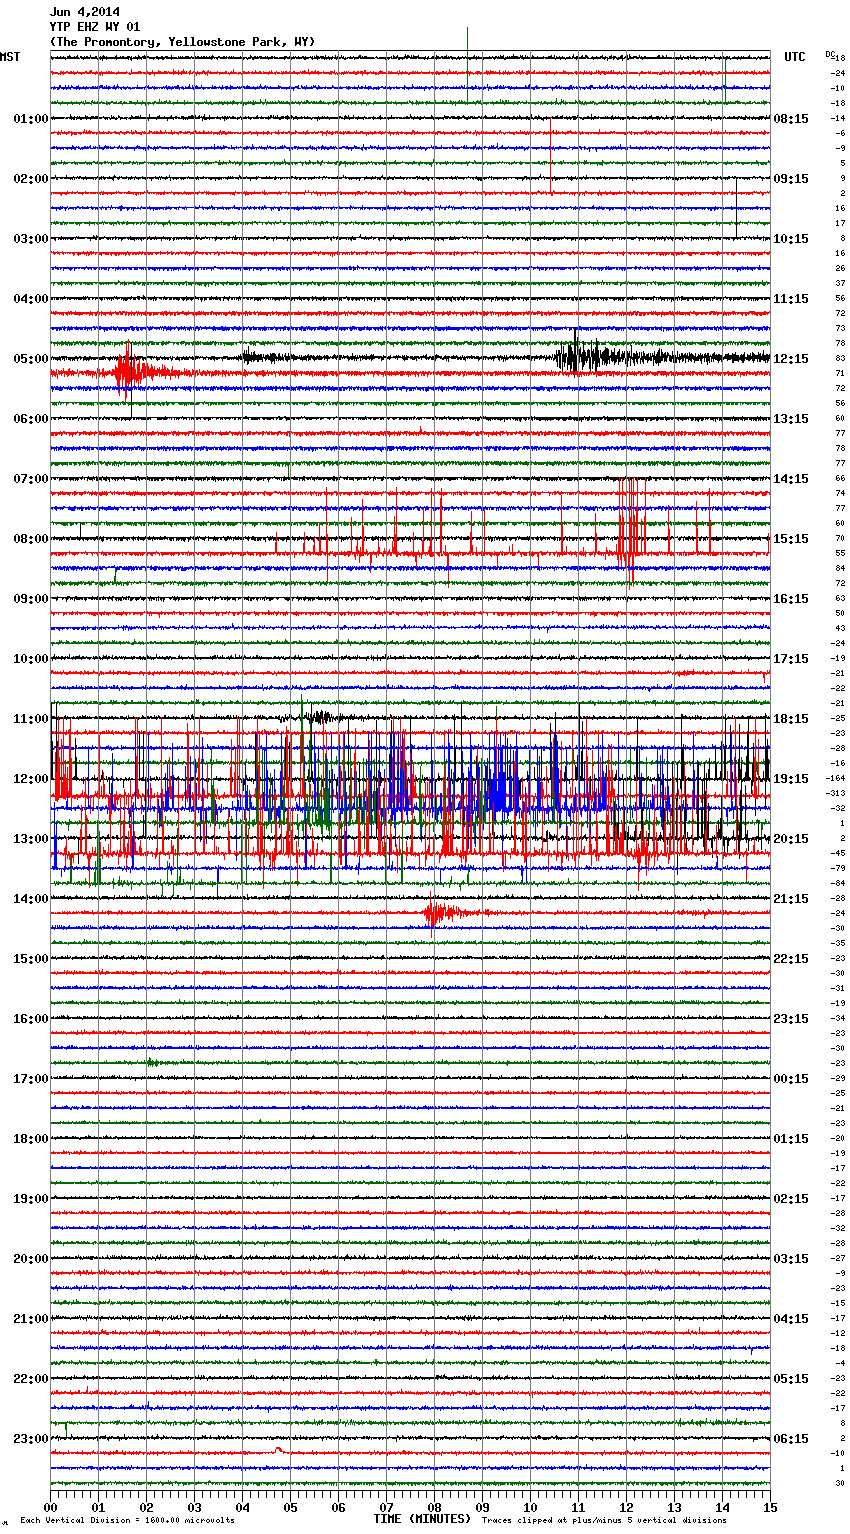The image size is (850, 1534).
Task: Click the 05:15 UTC time label
Action: click(x=791, y=1379)
